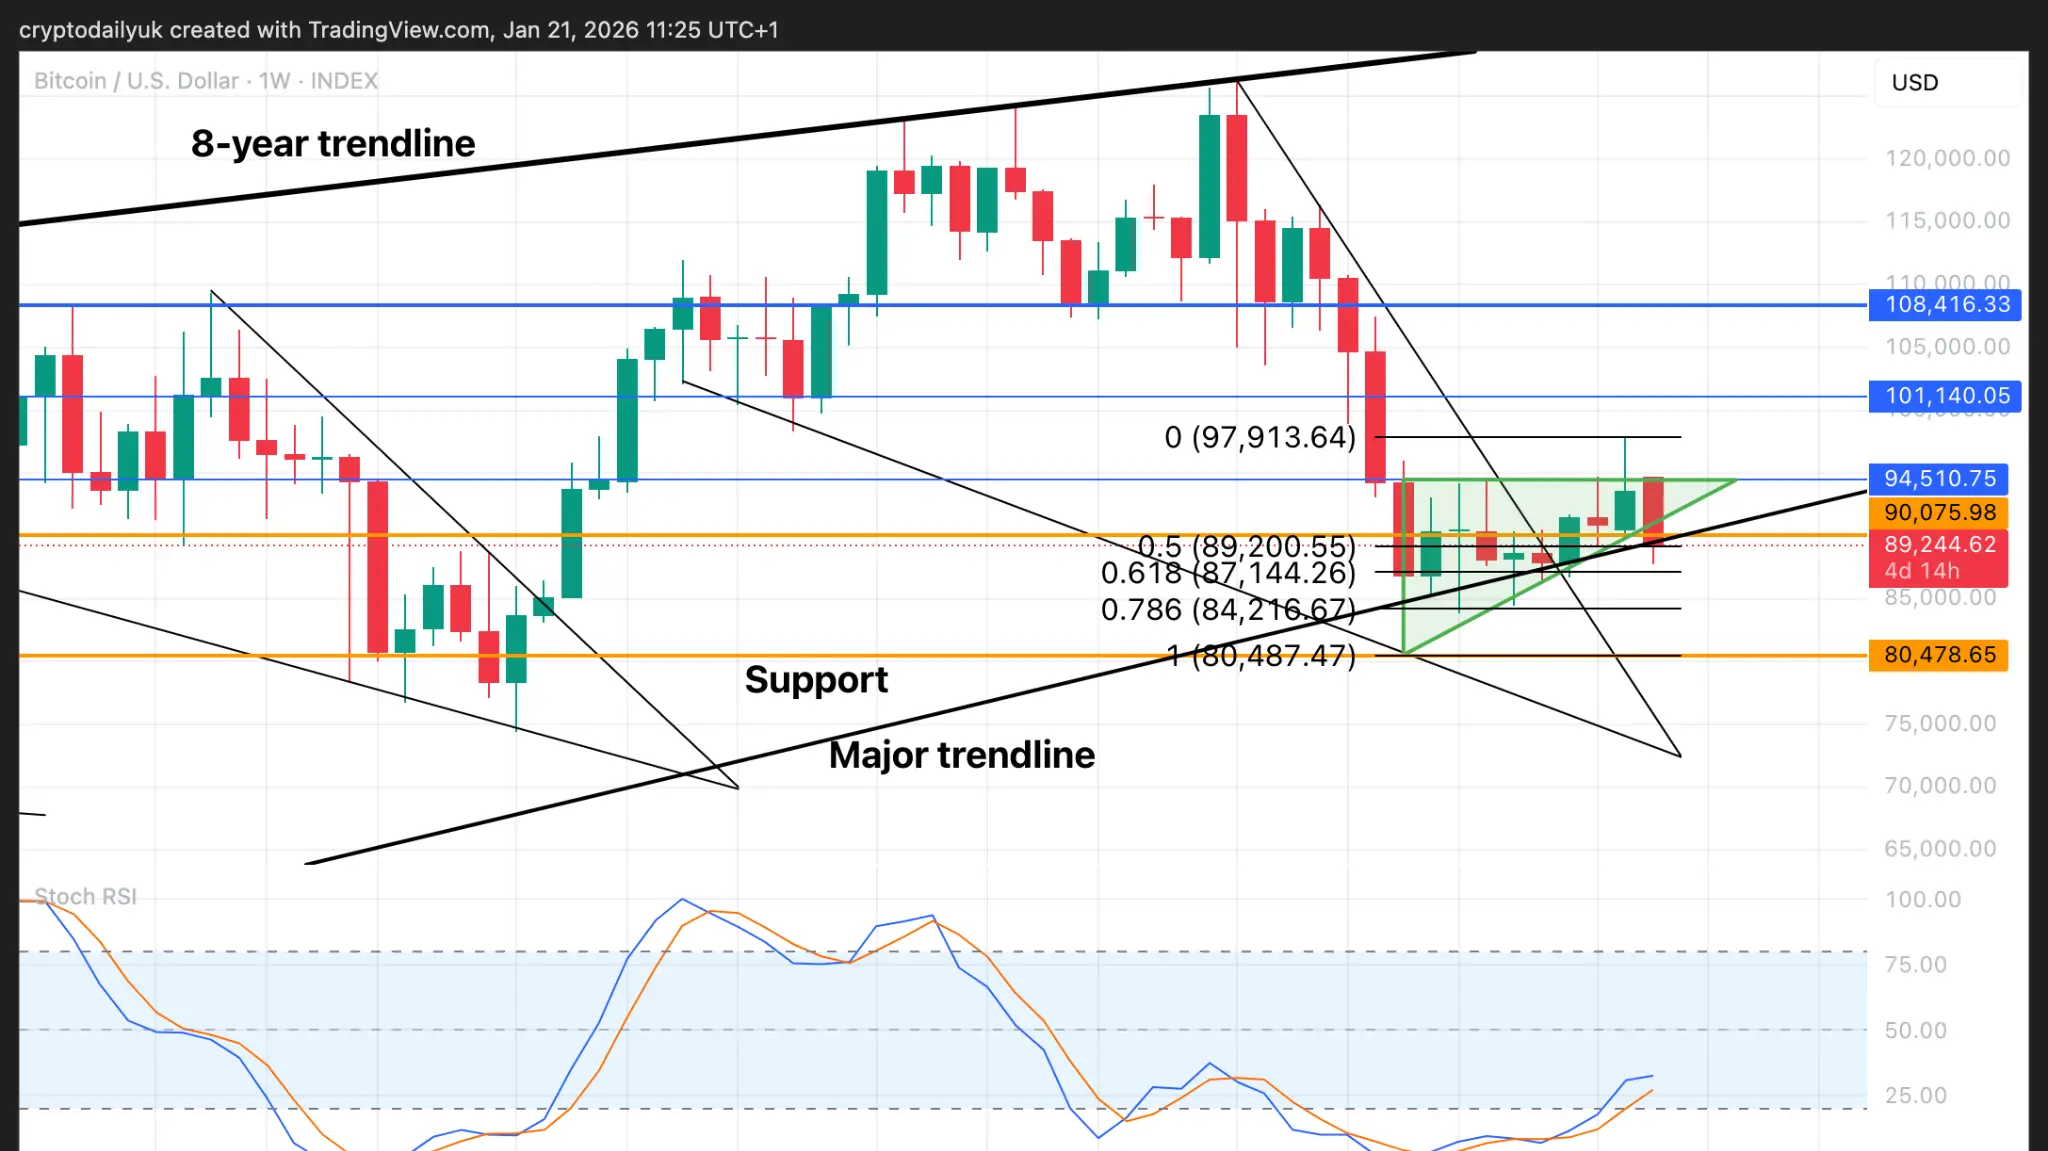Select the Stoch RSI indicator label
The height and width of the screenshot is (1151, 2048).
click(x=85, y=896)
